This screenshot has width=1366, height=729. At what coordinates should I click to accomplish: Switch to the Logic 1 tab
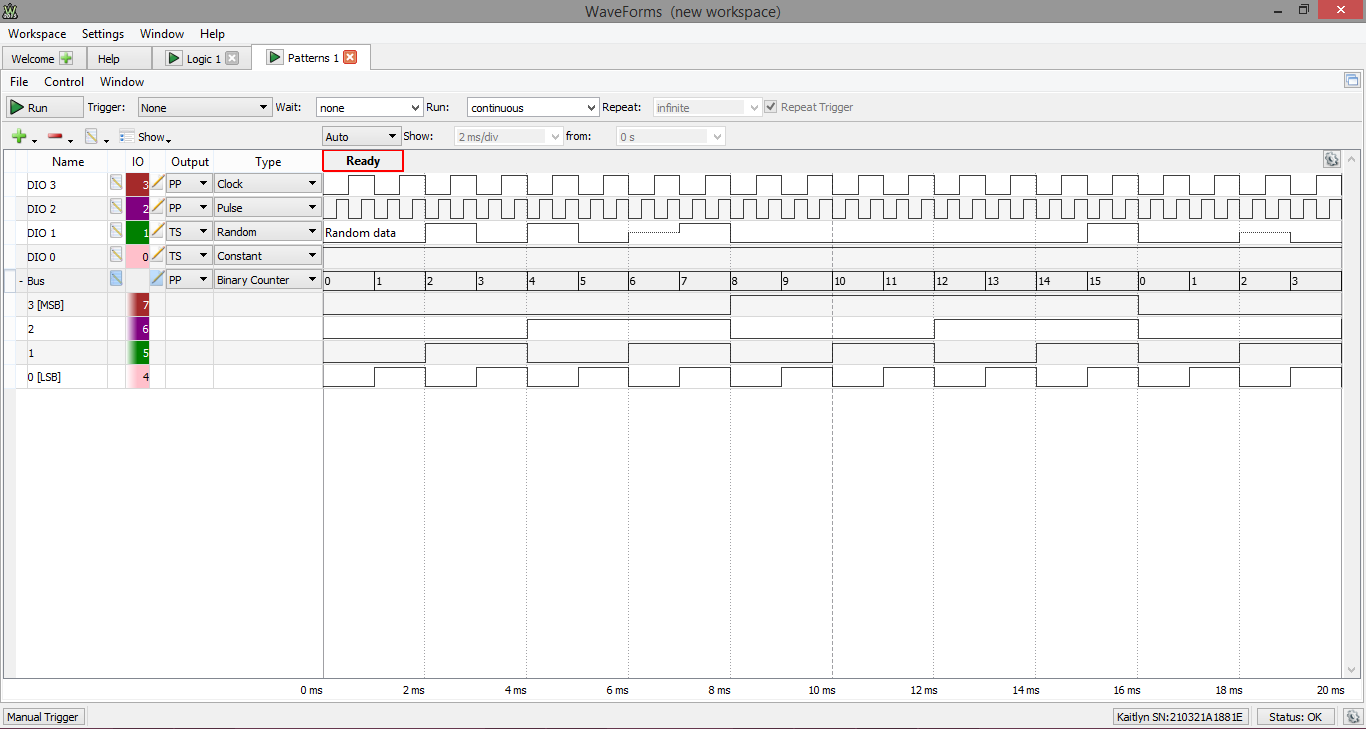(203, 58)
